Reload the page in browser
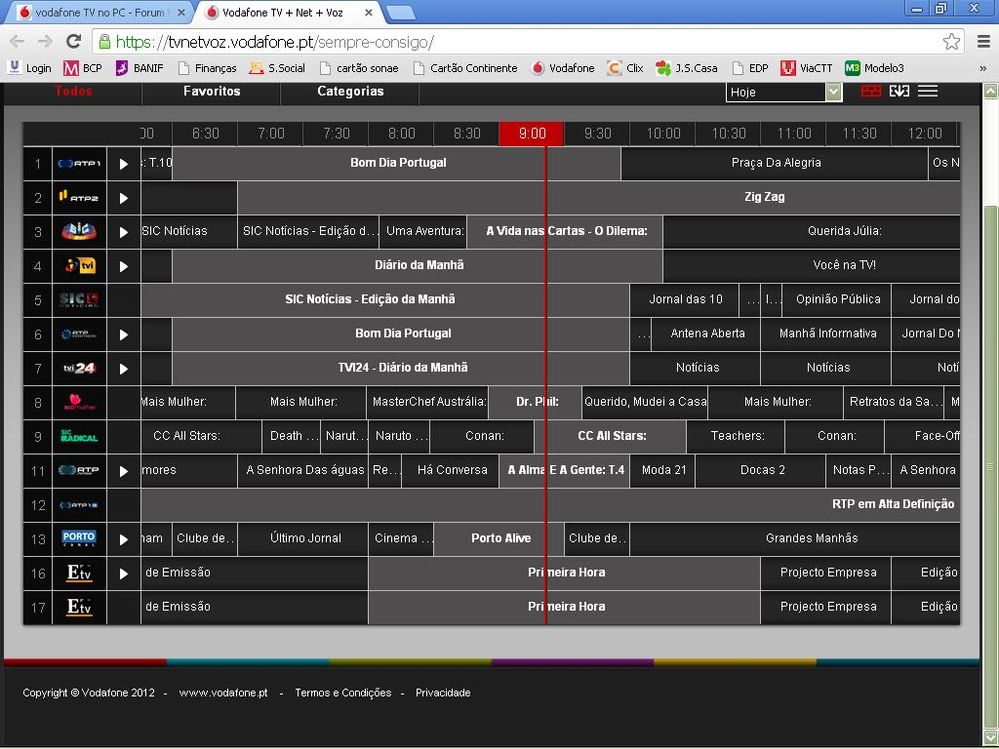This screenshot has width=999, height=749. coord(73,42)
